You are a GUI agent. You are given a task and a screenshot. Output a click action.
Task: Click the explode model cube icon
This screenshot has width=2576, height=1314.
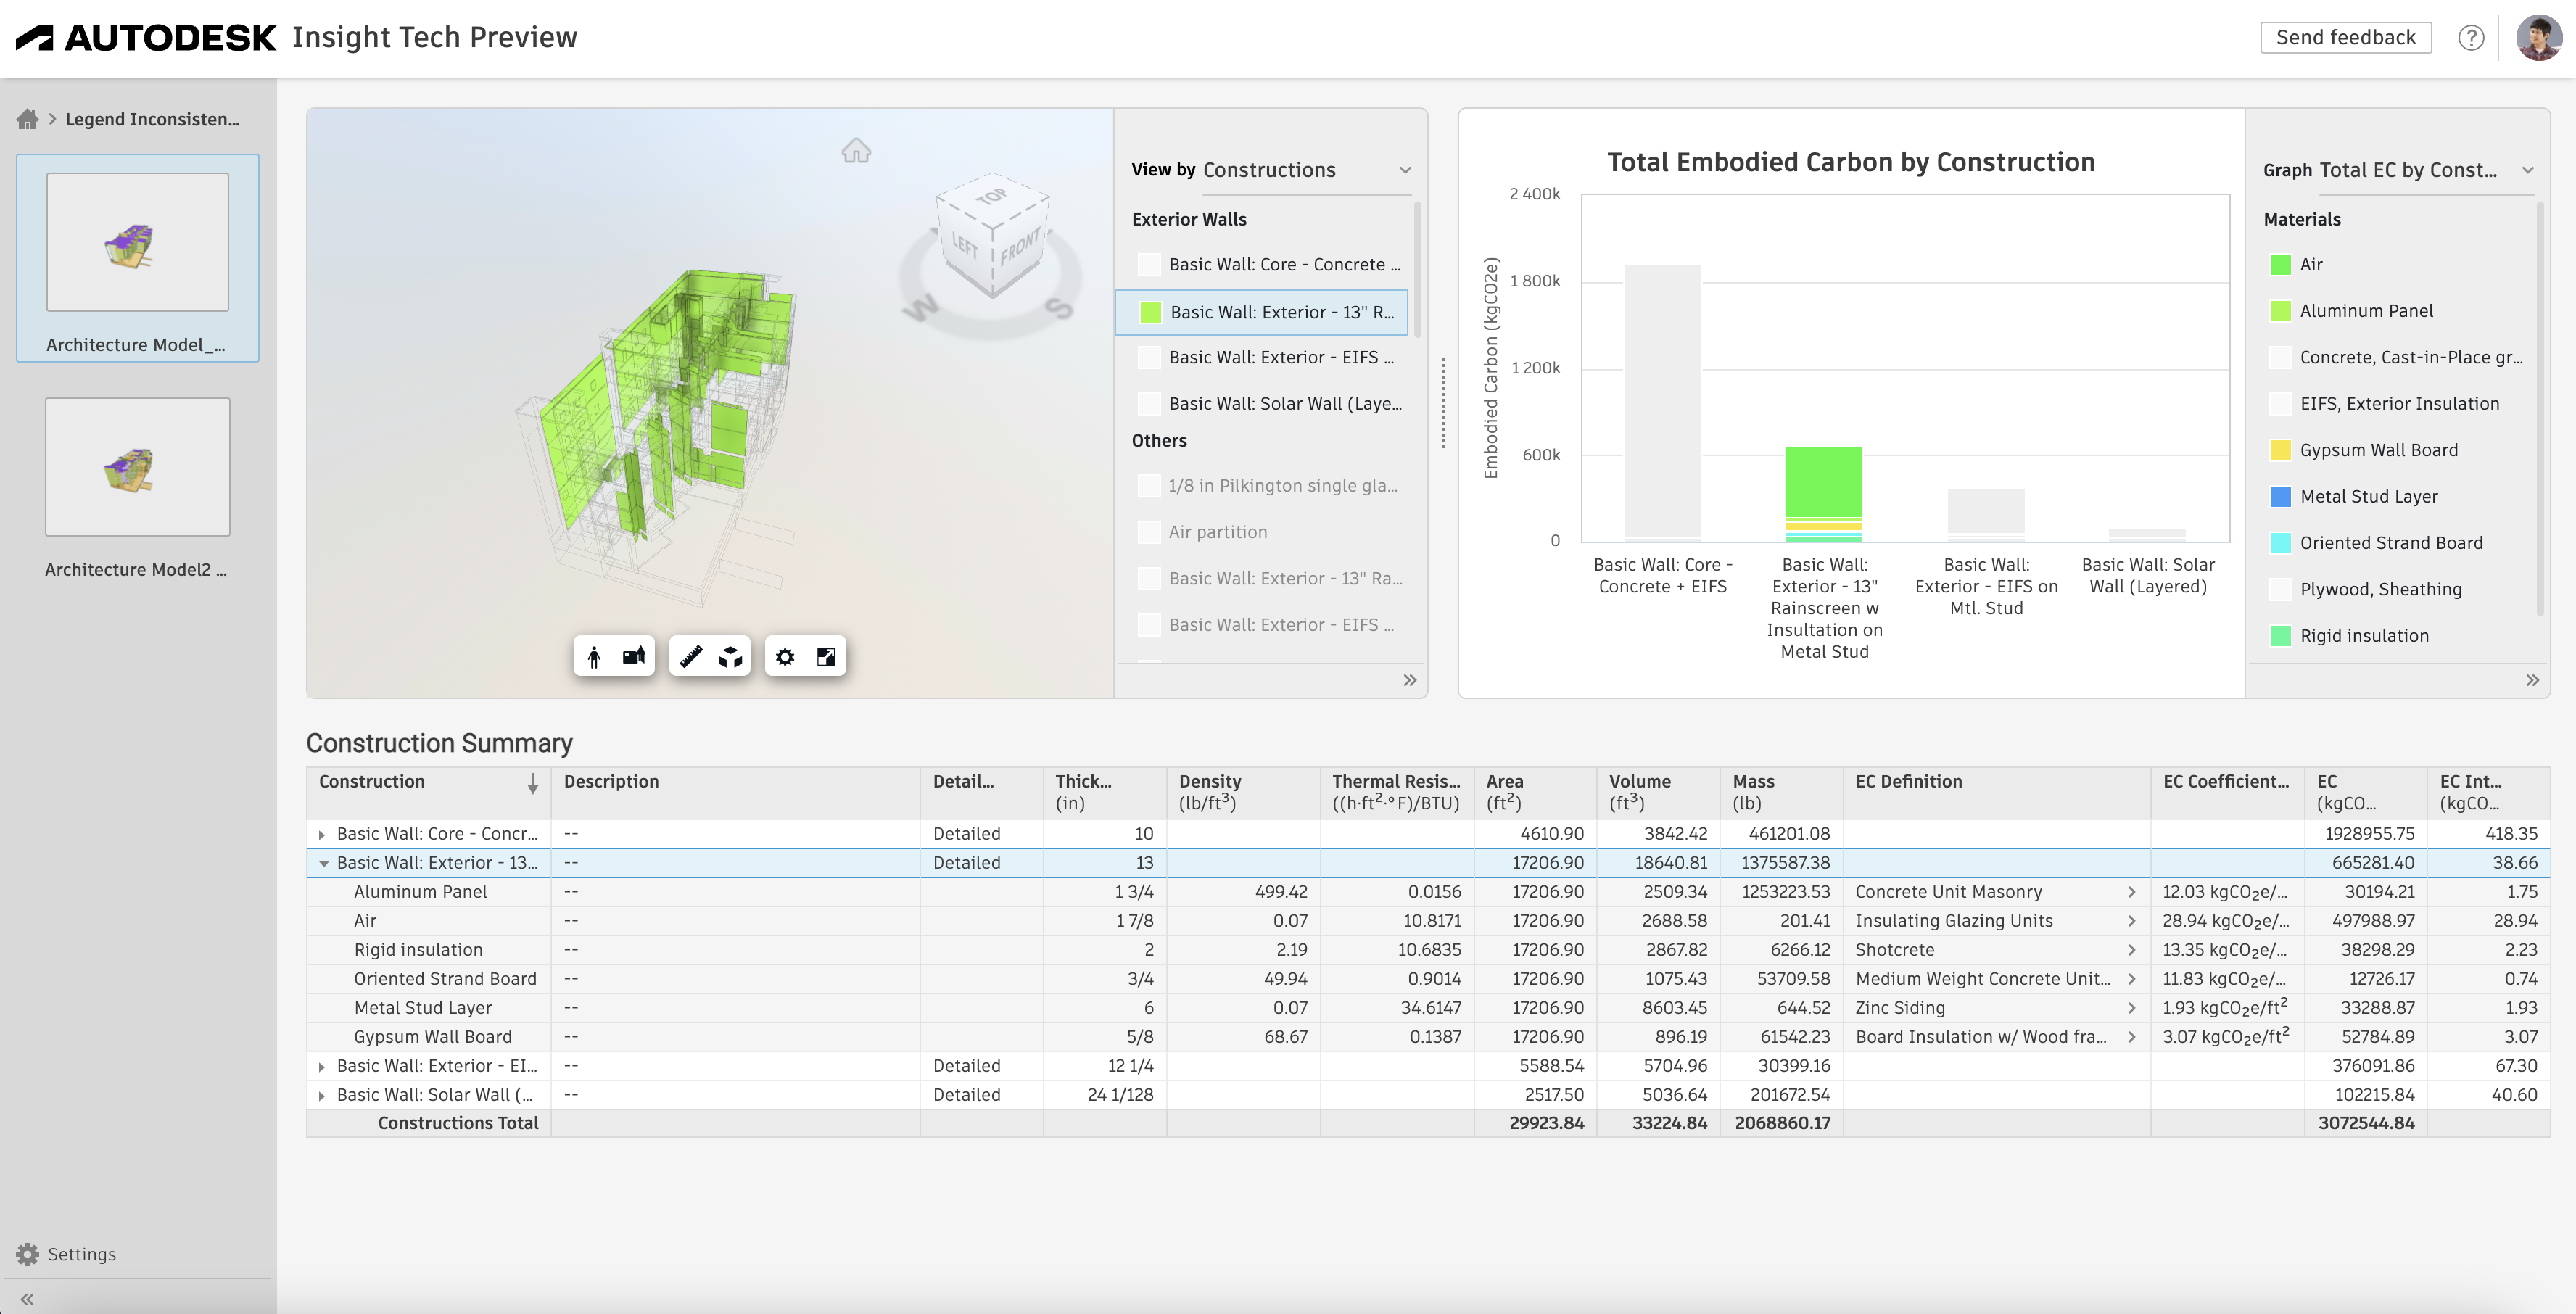(x=731, y=657)
